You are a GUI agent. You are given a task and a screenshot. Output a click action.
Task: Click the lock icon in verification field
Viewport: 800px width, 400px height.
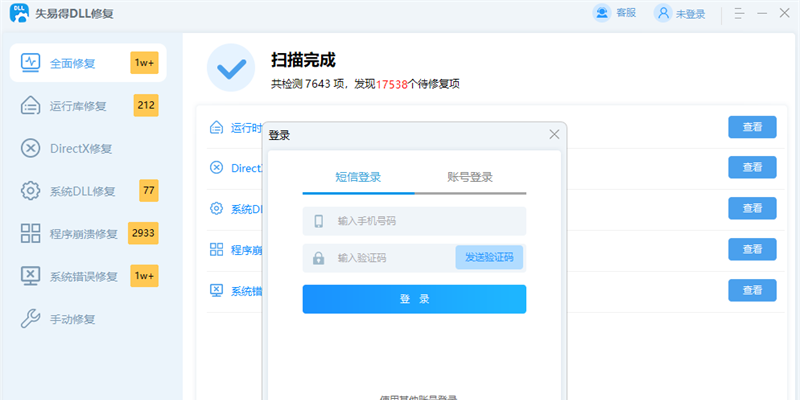click(318, 258)
